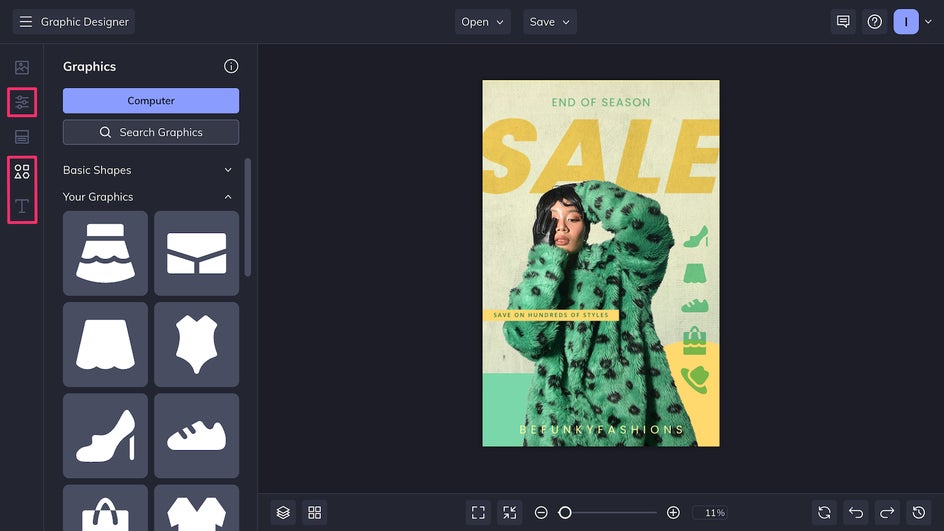The height and width of the screenshot is (531, 944).
Task: Select END OF SEASON text on poster
Action: [x=601, y=102]
